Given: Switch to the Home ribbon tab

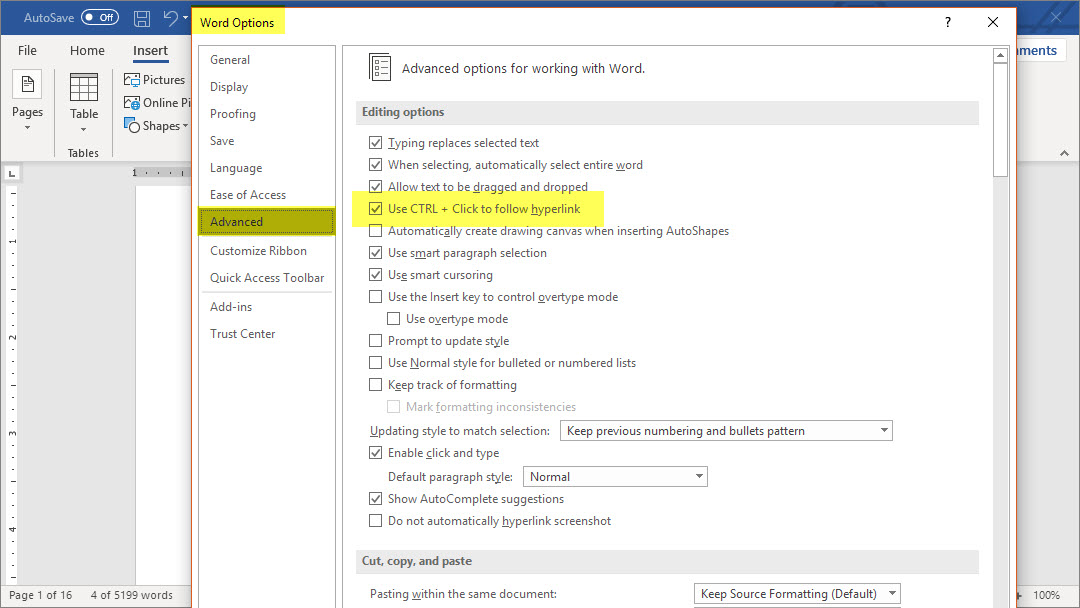Looking at the screenshot, I should click(87, 51).
